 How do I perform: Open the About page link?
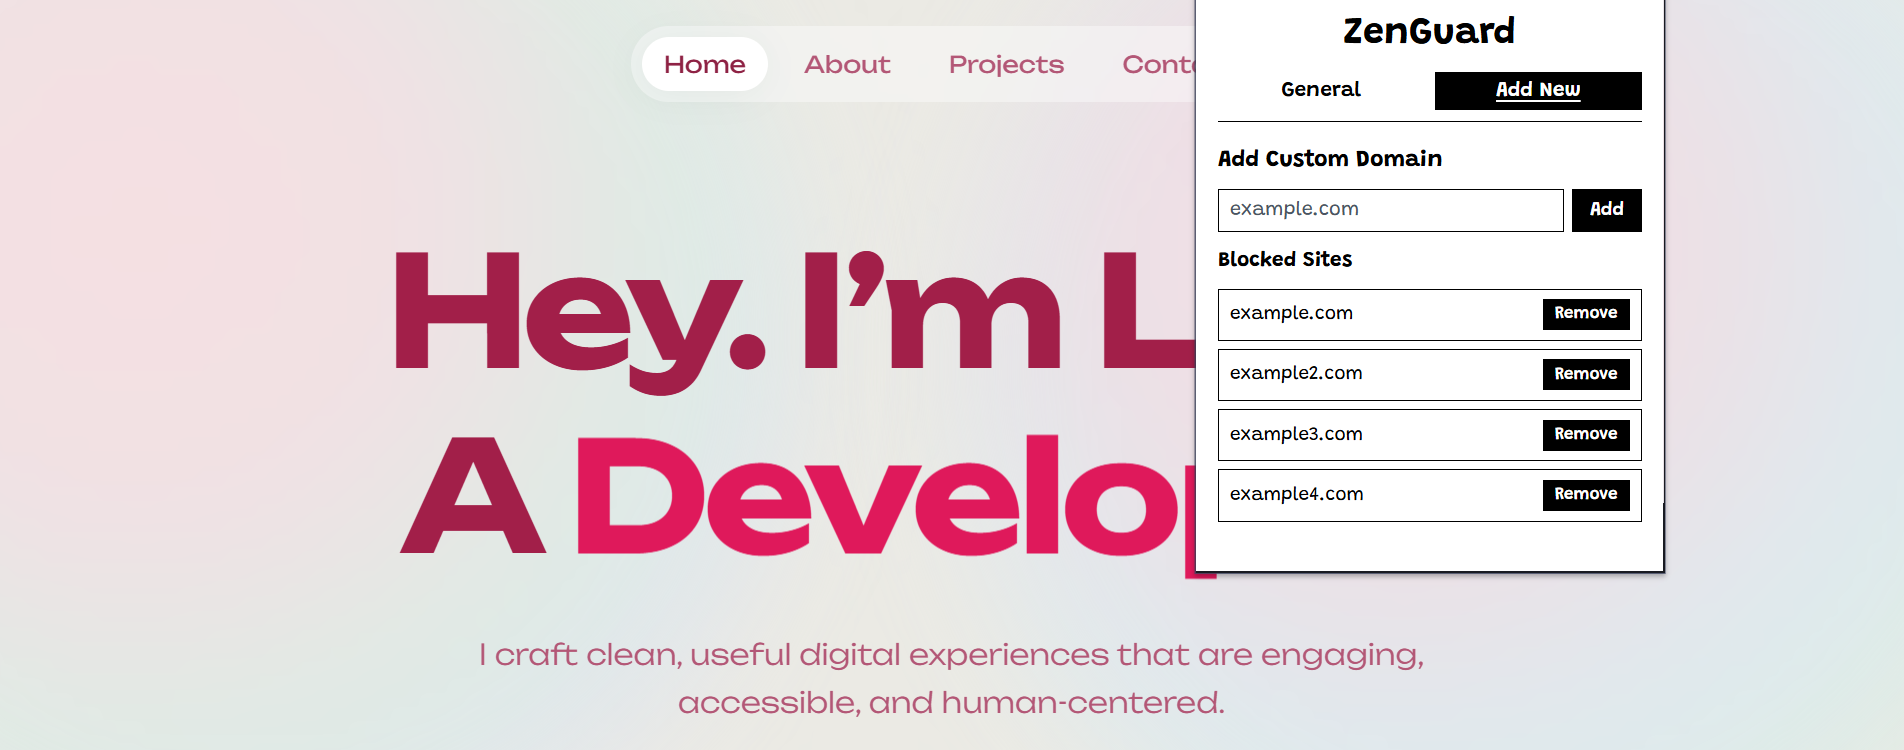[847, 64]
